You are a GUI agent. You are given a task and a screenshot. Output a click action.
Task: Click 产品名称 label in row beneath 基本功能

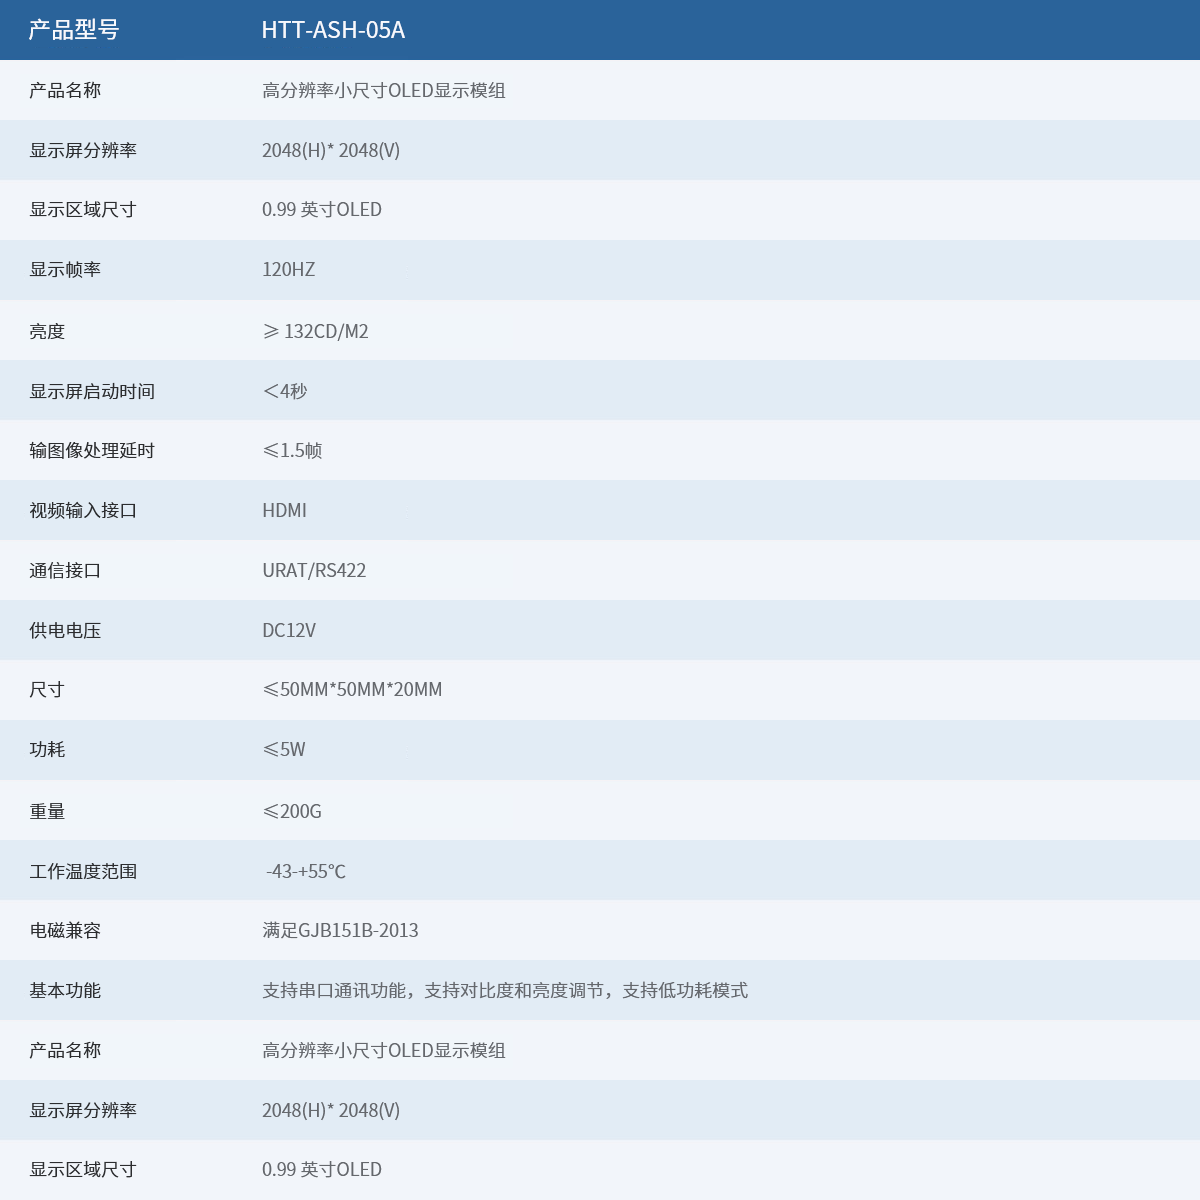tap(65, 1051)
